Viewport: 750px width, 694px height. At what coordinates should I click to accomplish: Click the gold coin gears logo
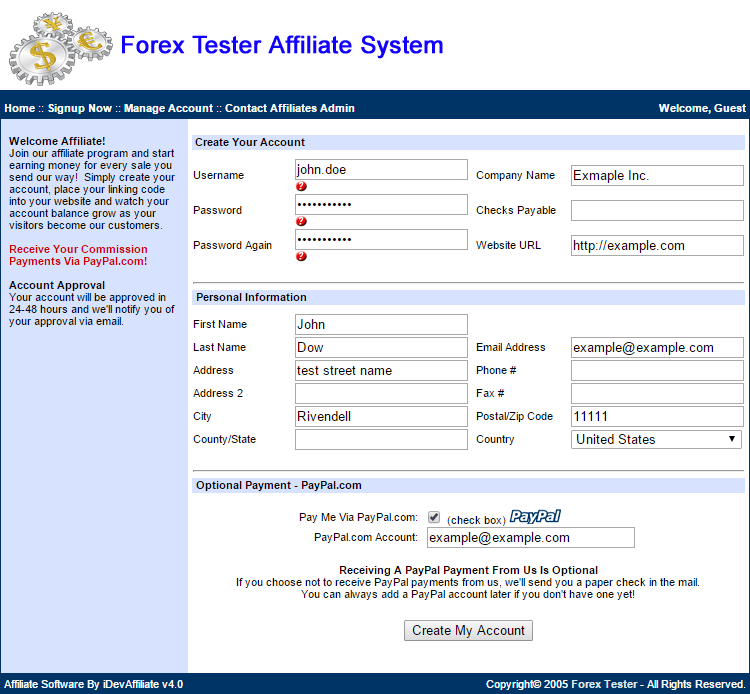coord(61,48)
